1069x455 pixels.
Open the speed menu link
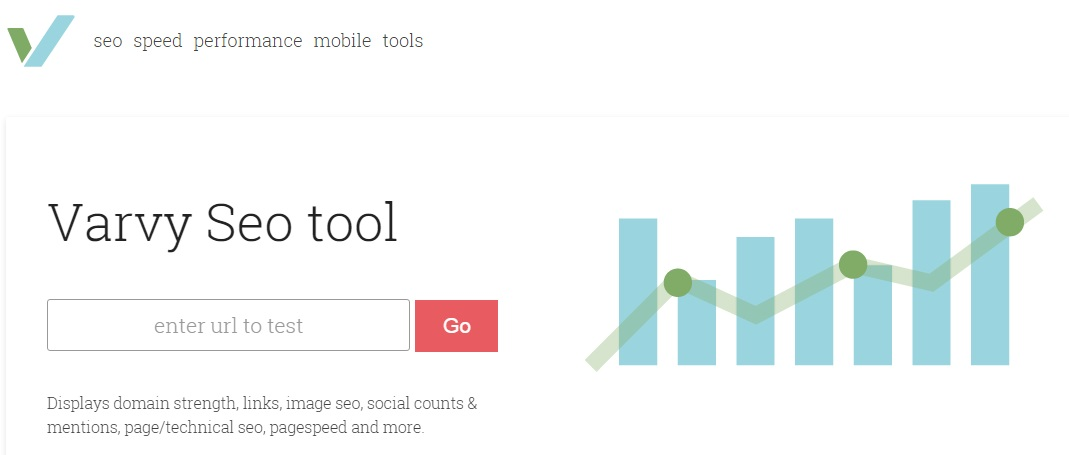click(157, 41)
